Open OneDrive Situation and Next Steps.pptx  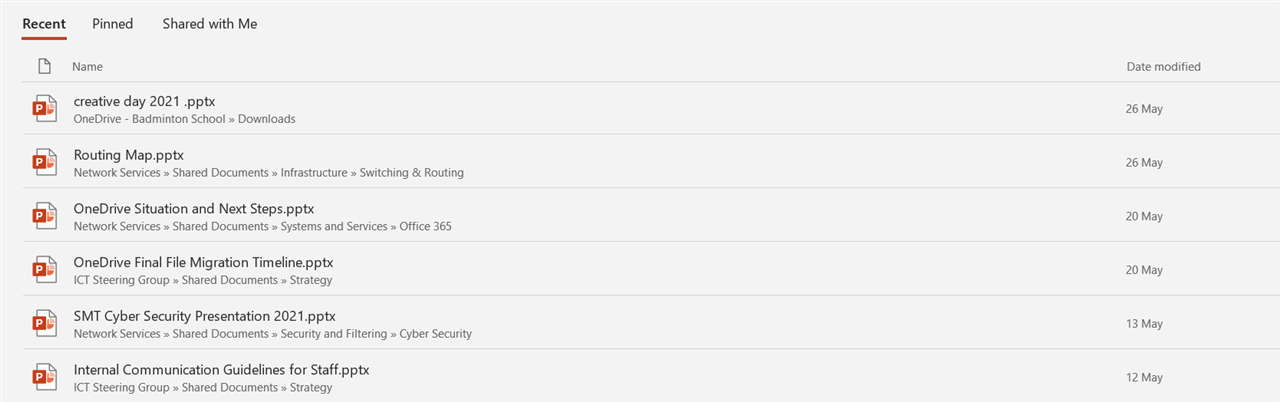coord(194,209)
